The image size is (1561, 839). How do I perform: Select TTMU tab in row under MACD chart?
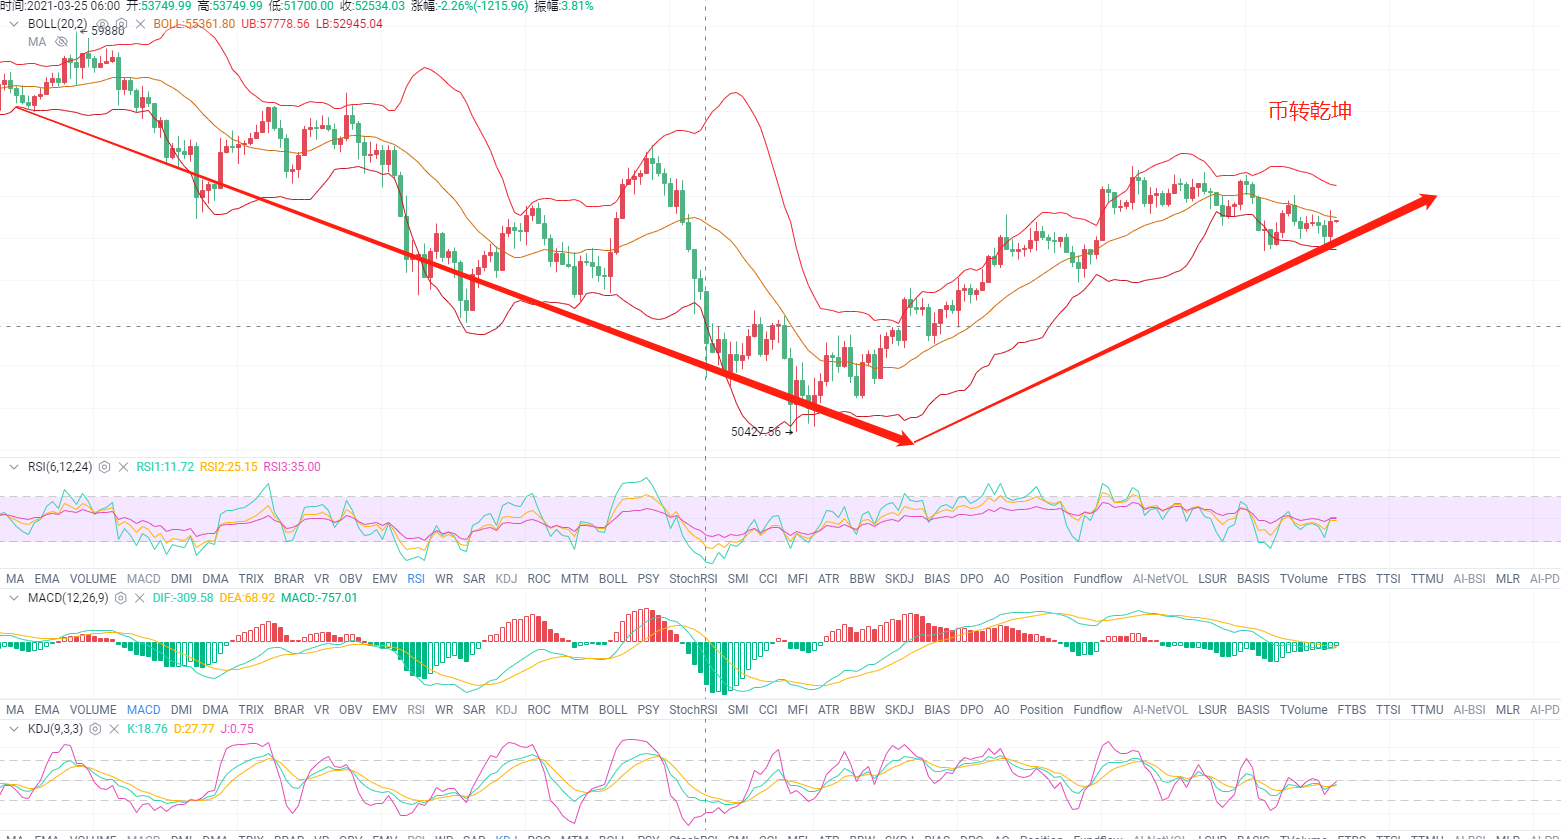[1427, 710]
